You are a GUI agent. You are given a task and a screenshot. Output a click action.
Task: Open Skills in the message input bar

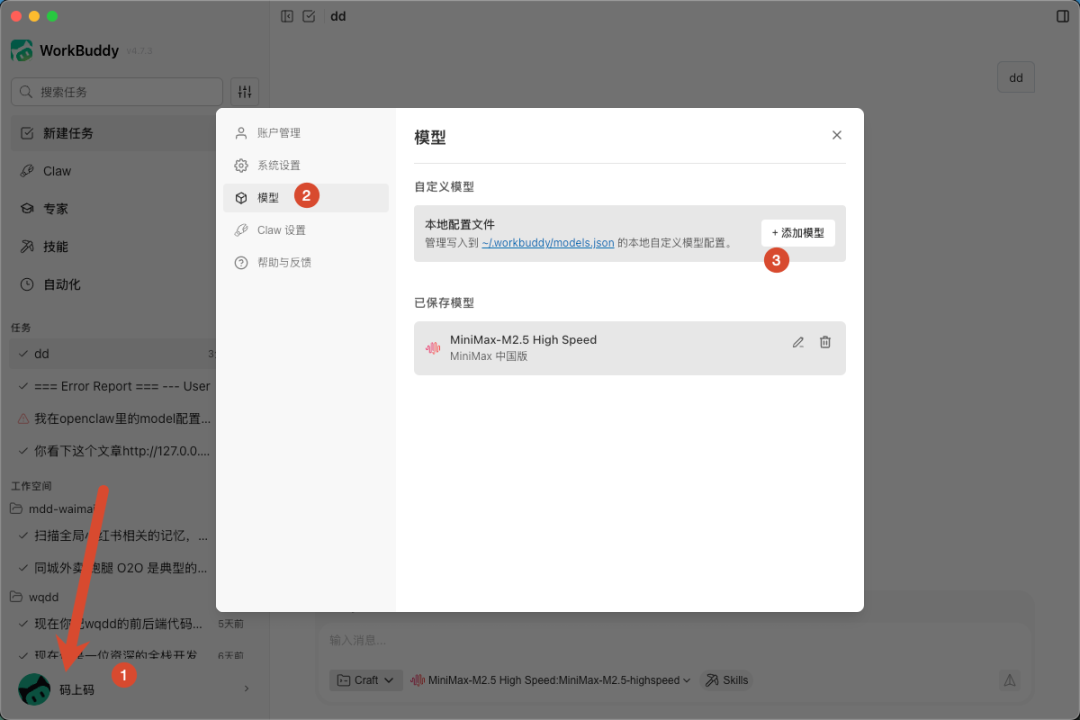pyautogui.click(x=726, y=680)
